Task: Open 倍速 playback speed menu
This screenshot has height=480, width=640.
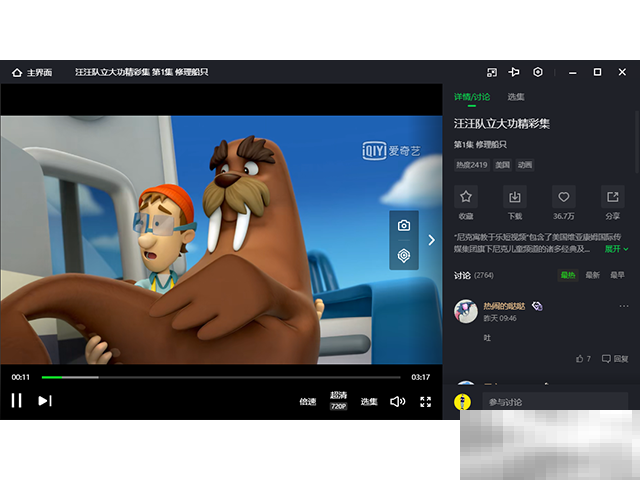Action: pos(308,402)
